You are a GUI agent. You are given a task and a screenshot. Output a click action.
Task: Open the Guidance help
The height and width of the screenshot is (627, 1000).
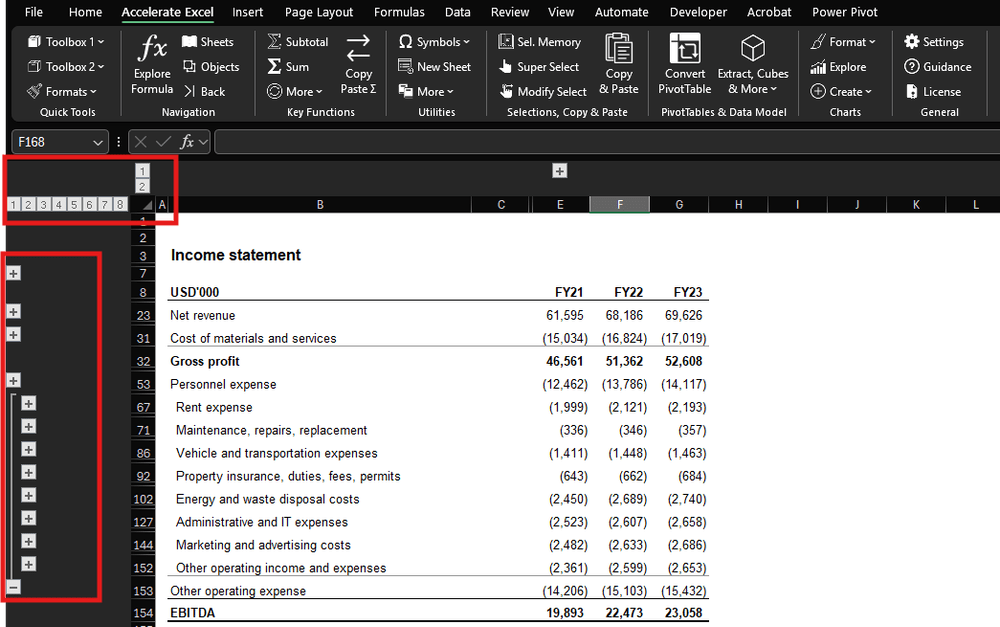point(939,66)
